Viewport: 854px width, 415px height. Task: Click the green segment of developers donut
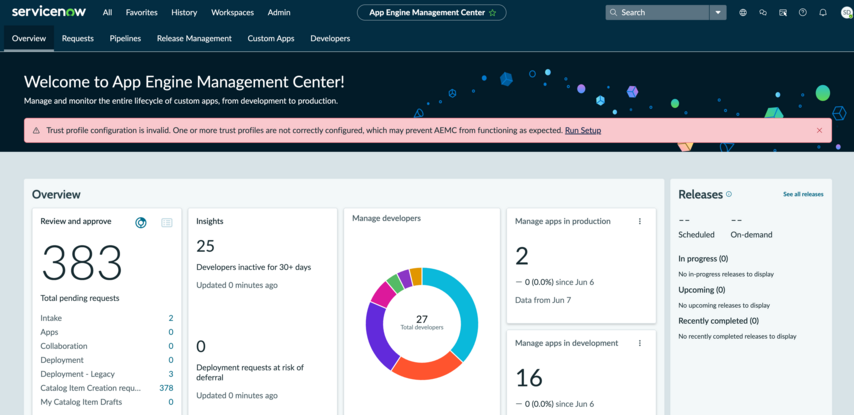[395, 283]
